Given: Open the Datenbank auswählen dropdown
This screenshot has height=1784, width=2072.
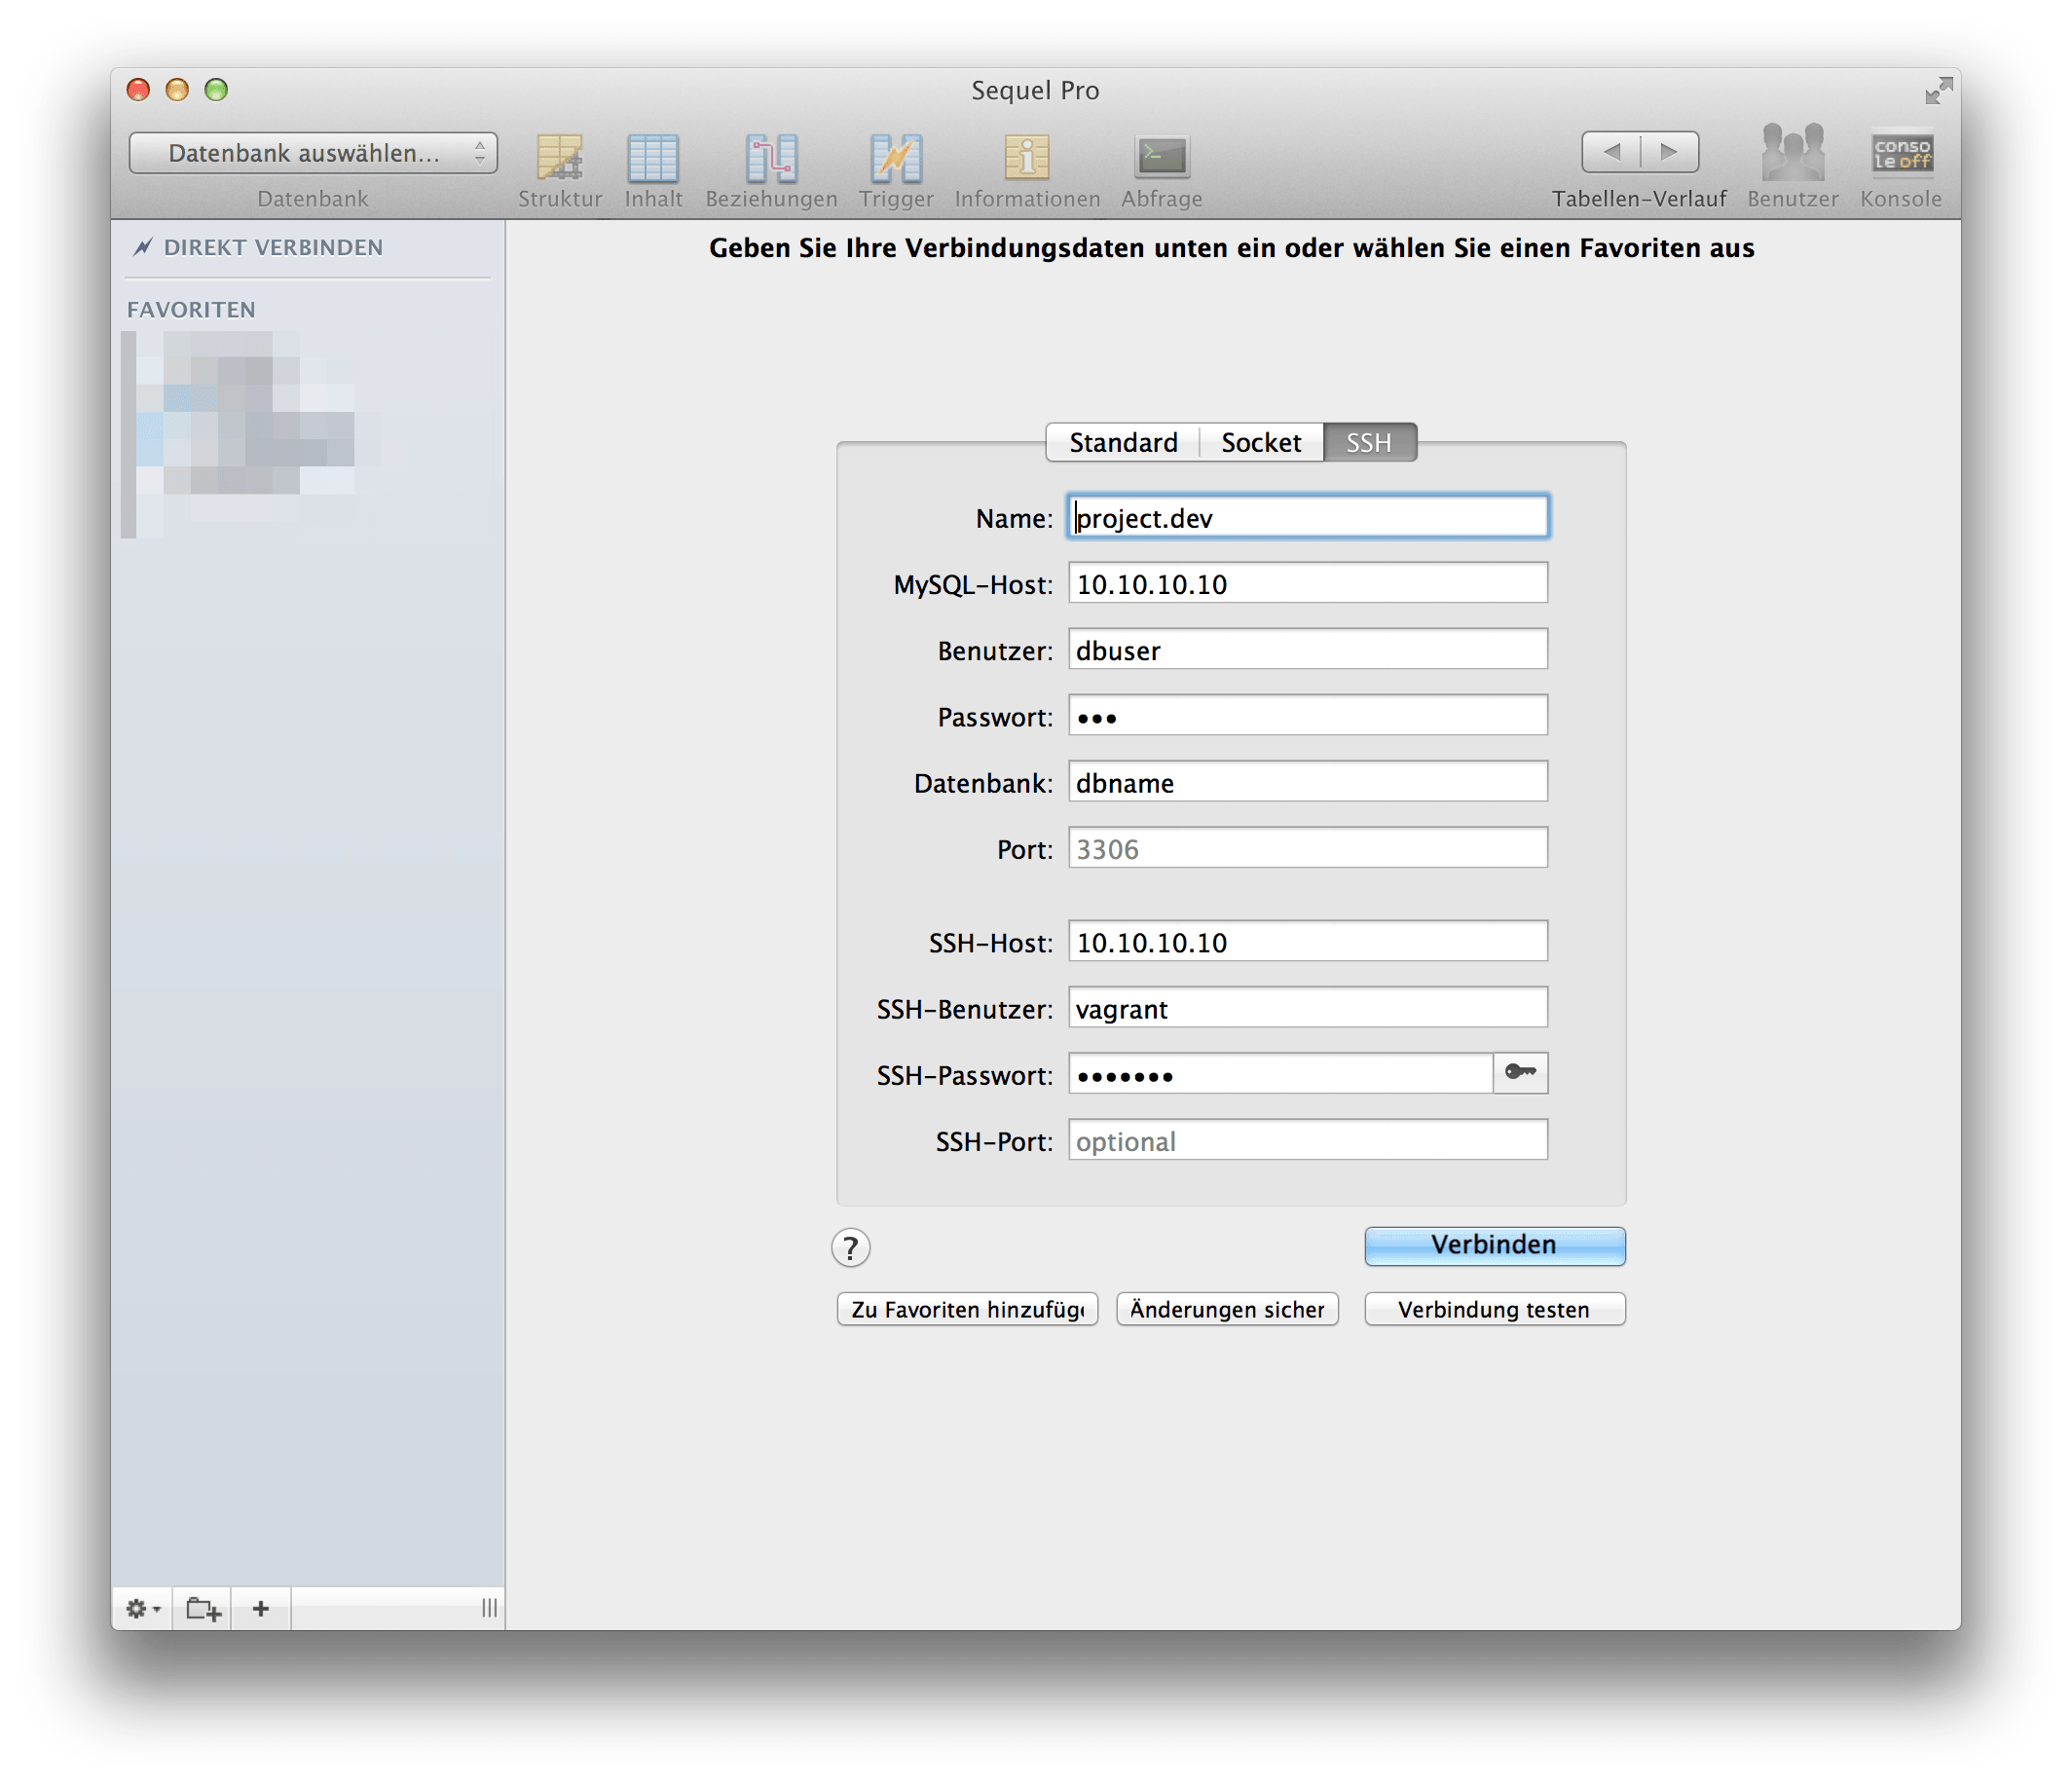Looking at the screenshot, I should (x=313, y=152).
